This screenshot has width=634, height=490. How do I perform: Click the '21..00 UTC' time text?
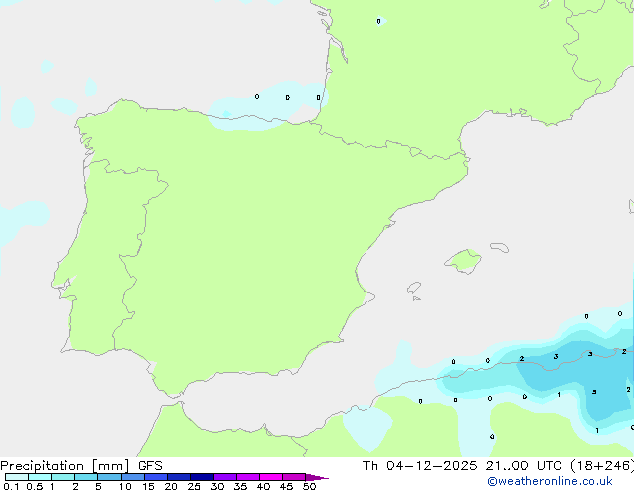524,466
